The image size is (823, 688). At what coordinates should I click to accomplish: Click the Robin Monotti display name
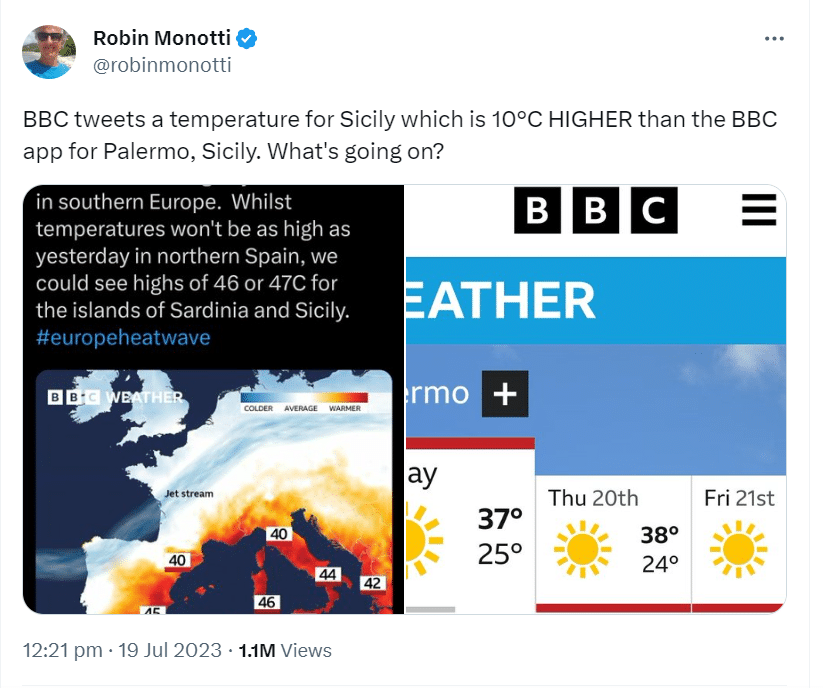(162, 38)
